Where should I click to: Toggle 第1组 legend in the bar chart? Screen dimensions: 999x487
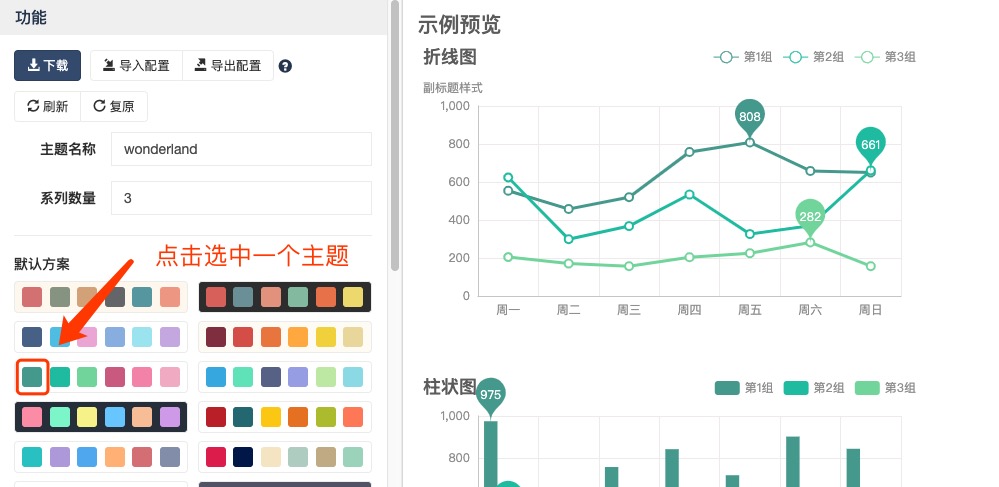(x=743, y=388)
